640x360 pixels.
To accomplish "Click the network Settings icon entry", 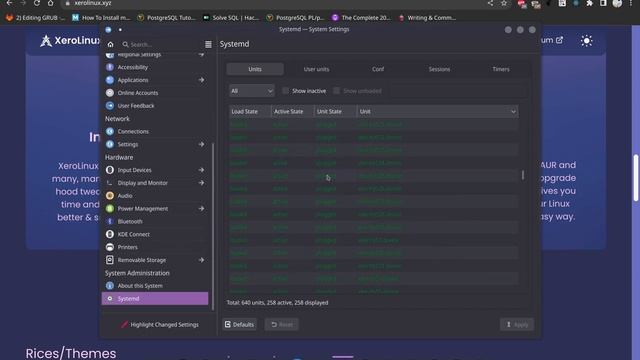I will 110,144.
